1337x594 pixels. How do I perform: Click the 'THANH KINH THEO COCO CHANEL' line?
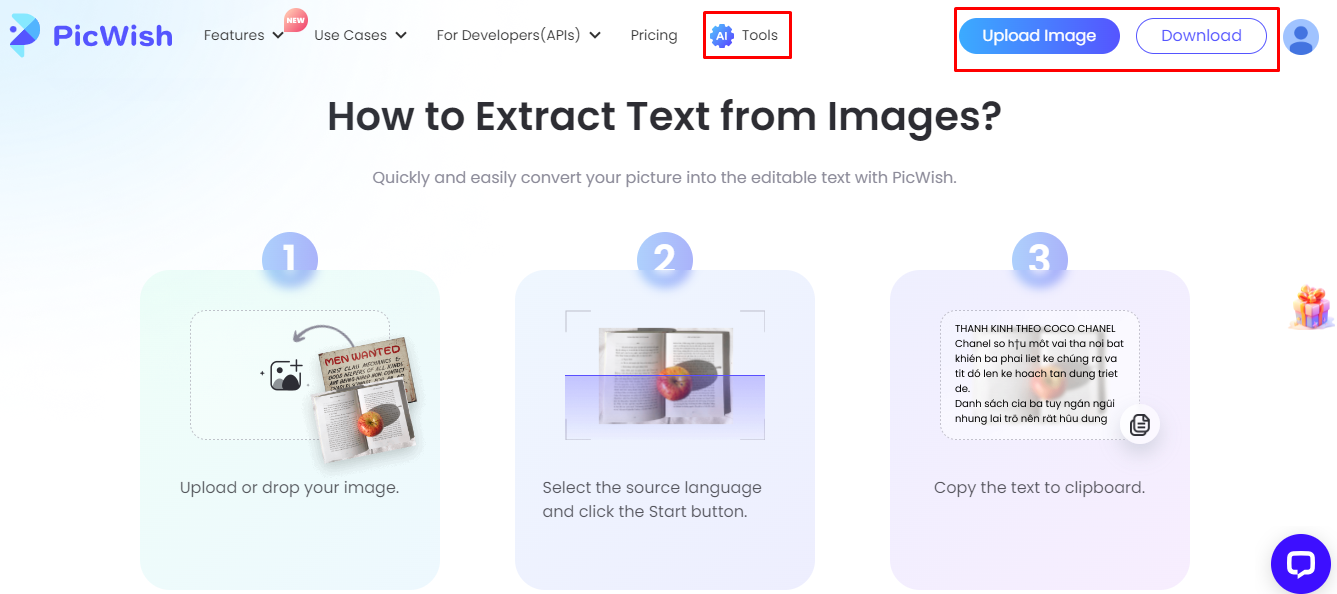(1035, 329)
